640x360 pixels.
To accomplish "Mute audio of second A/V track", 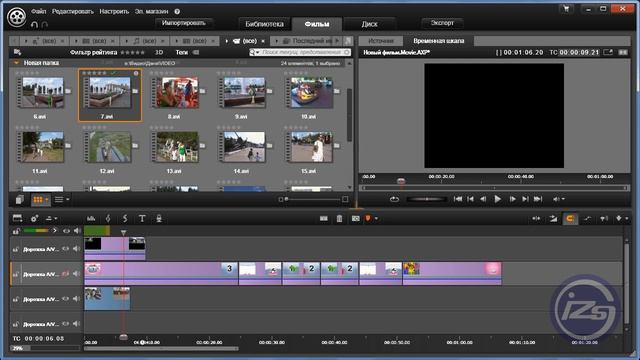I will [x=76, y=274].
